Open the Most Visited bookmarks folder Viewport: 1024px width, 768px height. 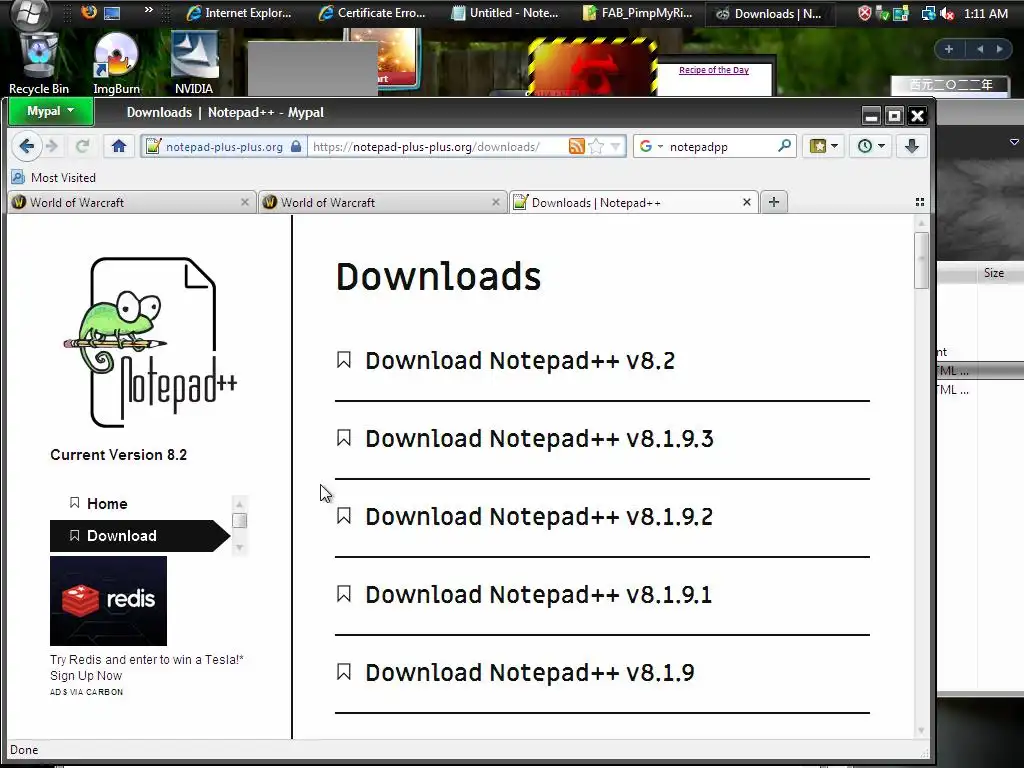coord(54,178)
